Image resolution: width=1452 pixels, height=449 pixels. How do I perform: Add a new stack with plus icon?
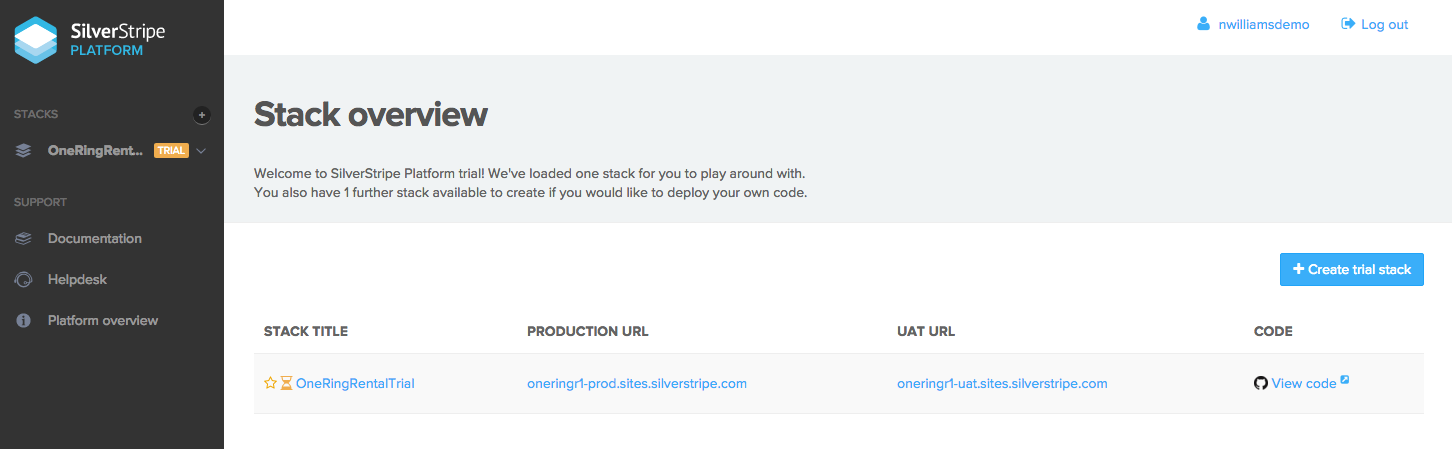coord(201,115)
